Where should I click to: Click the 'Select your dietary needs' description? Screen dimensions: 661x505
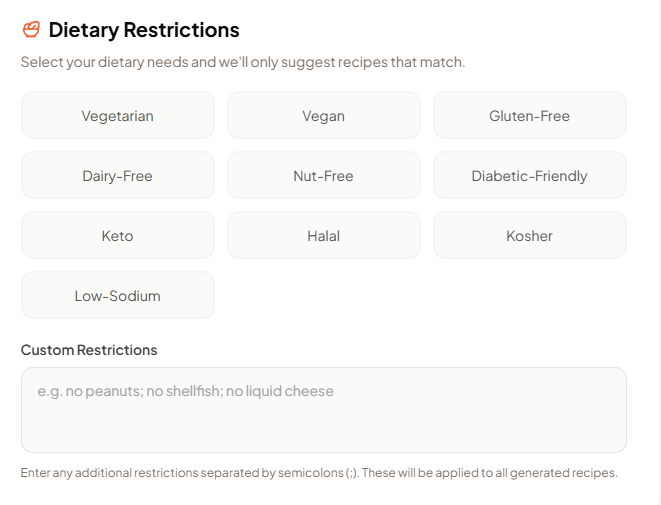click(x=243, y=62)
